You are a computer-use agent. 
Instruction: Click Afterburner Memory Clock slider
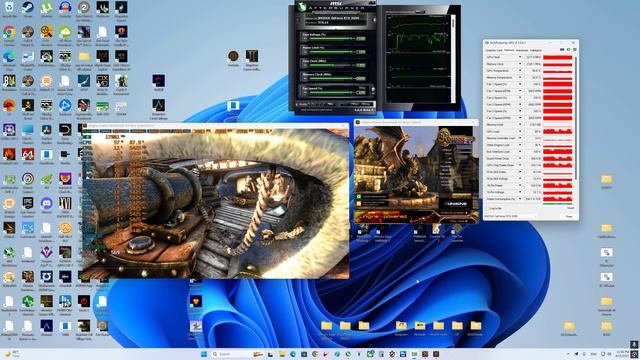click(331, 79)
